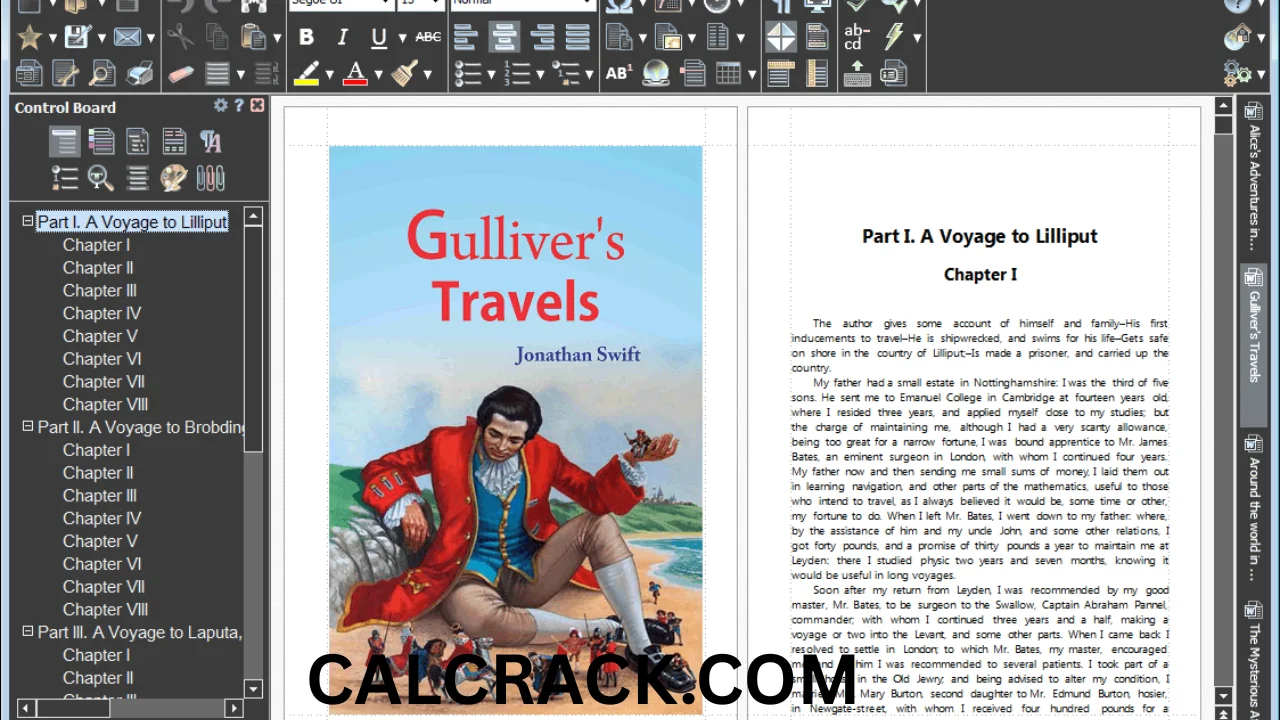Collapse Part III. A Voyage to Laputa
This screenshot has height=720, width=1280.
28,631
